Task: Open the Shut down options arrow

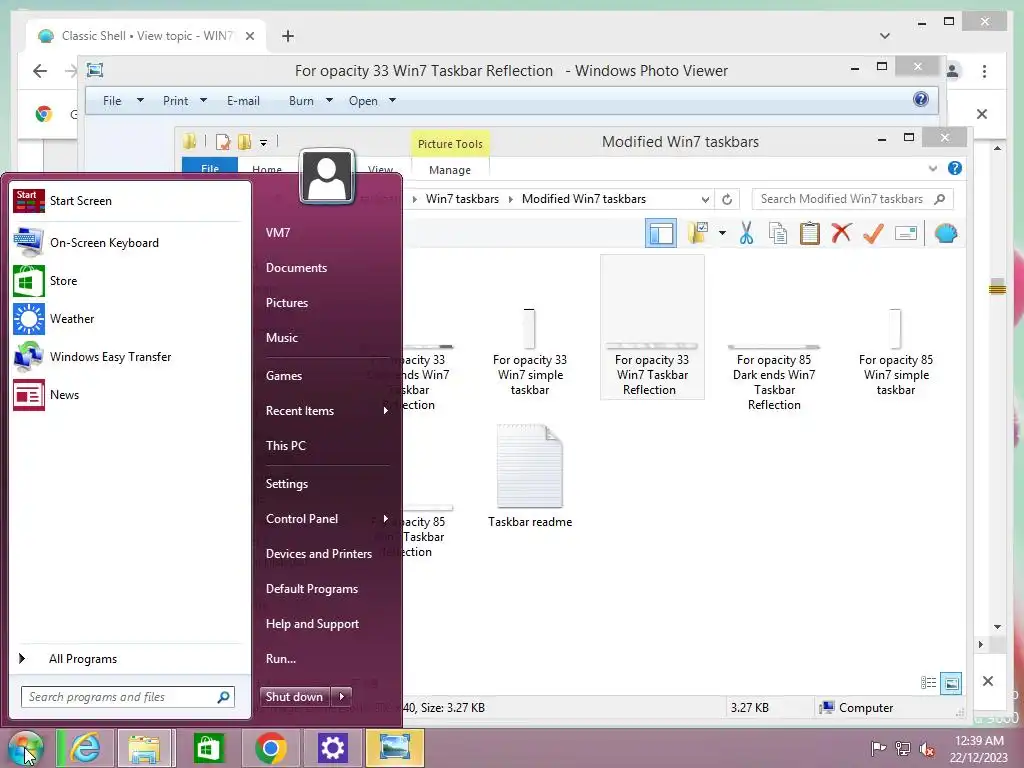Action: 342,697
